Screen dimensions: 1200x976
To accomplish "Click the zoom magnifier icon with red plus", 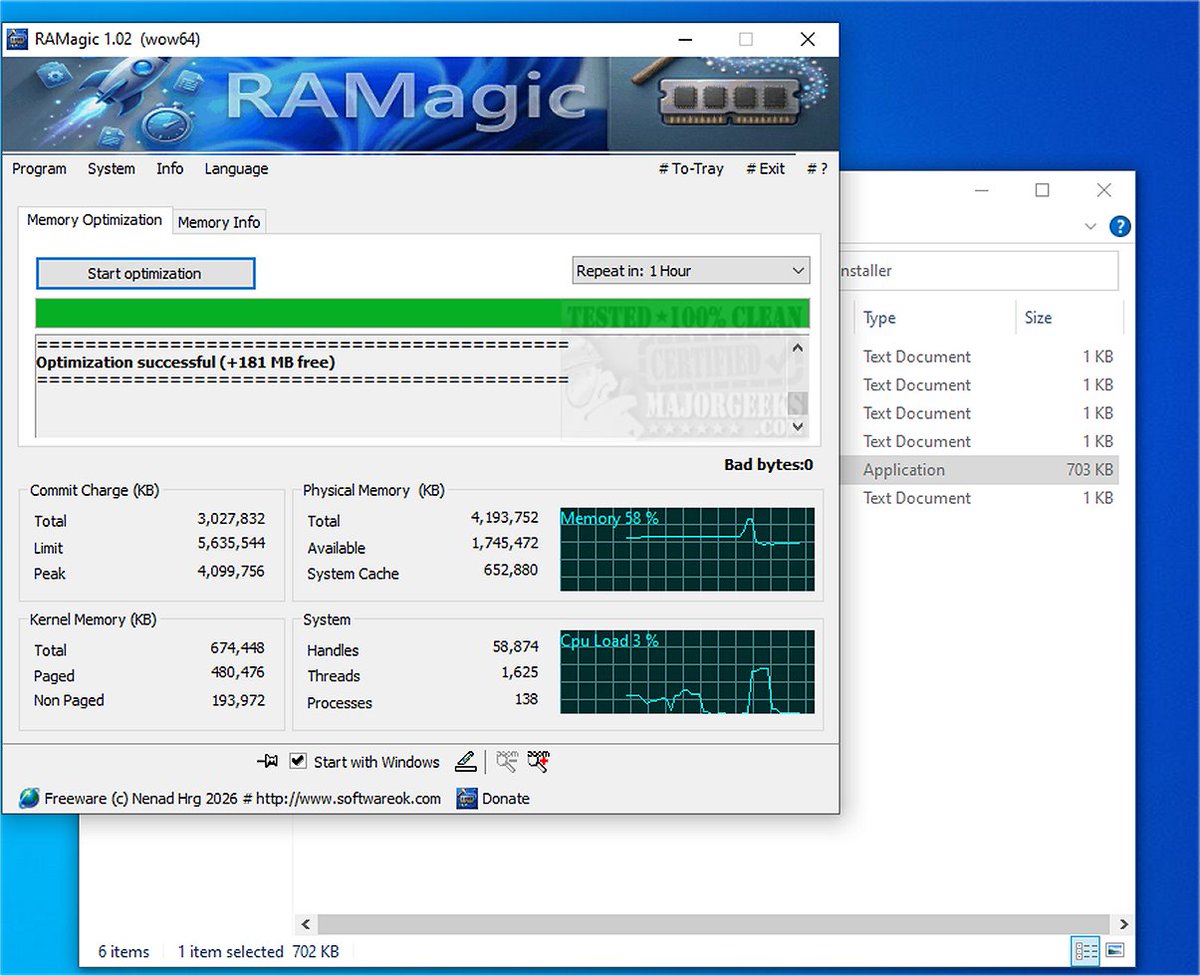I will (539, 762).
